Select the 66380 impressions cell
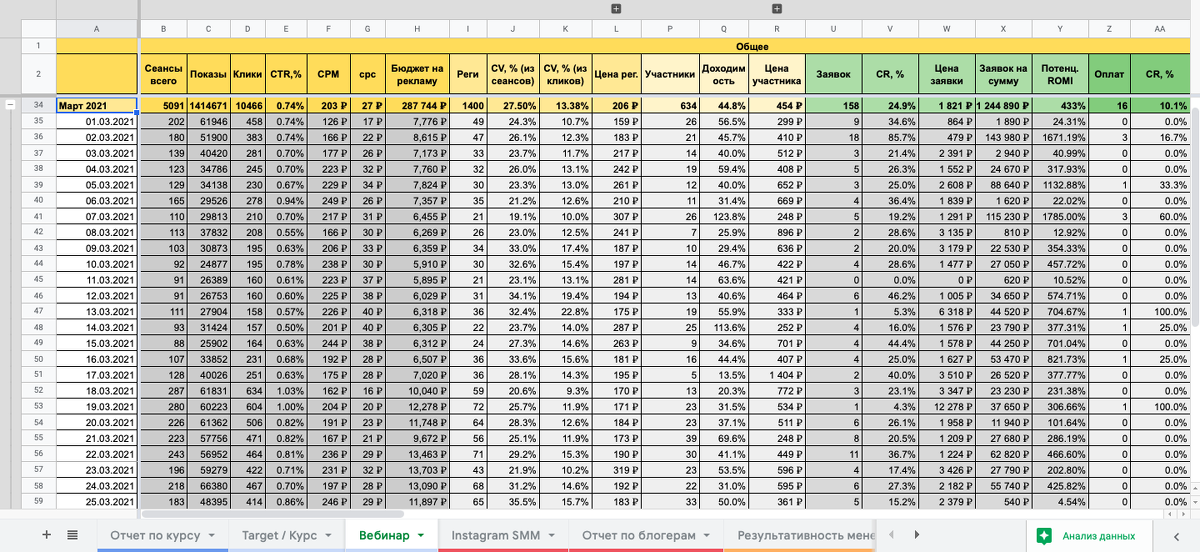Screen dimensions: 1200x552 pyautogui.click(x=209, y=485)
